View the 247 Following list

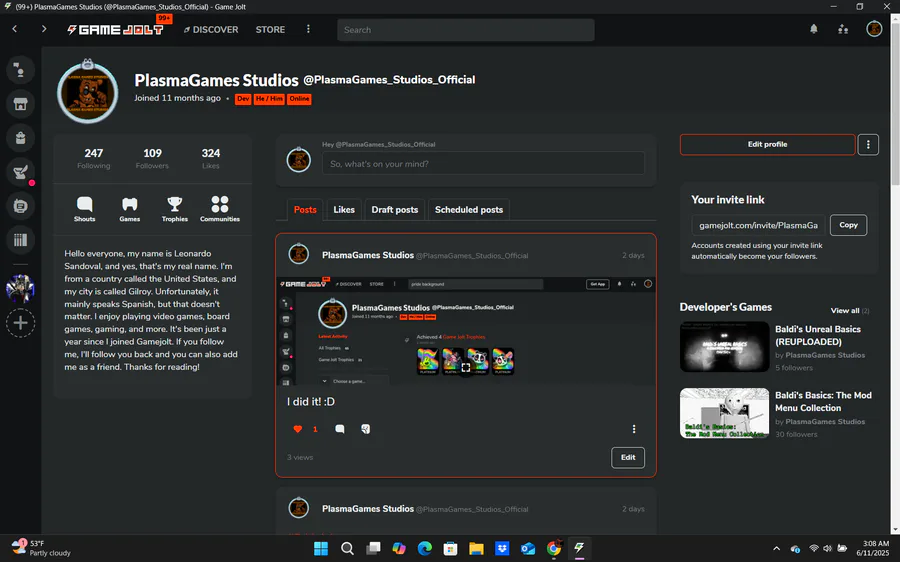click(x=94, y=158)
